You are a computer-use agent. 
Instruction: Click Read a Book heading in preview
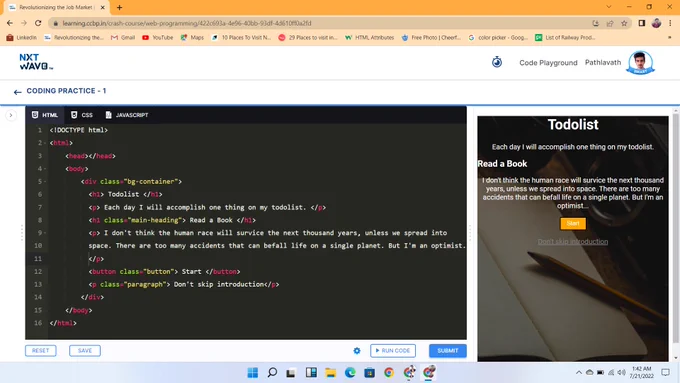502,164
